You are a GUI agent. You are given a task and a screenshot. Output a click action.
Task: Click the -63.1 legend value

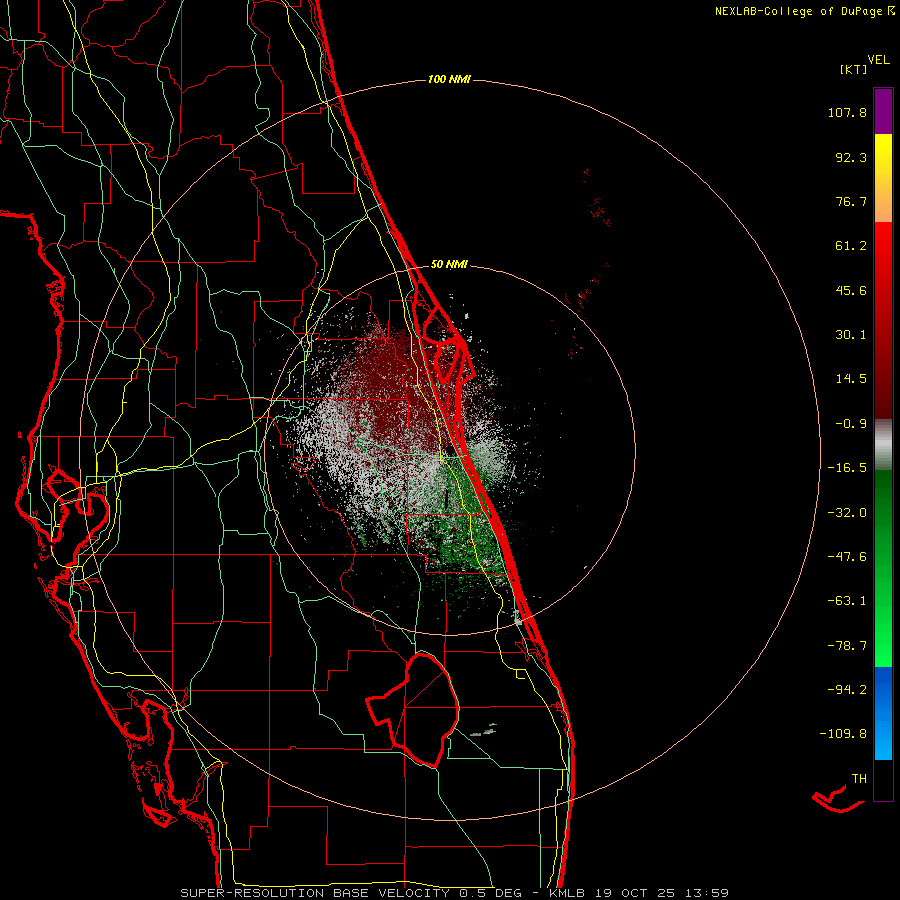847,601
